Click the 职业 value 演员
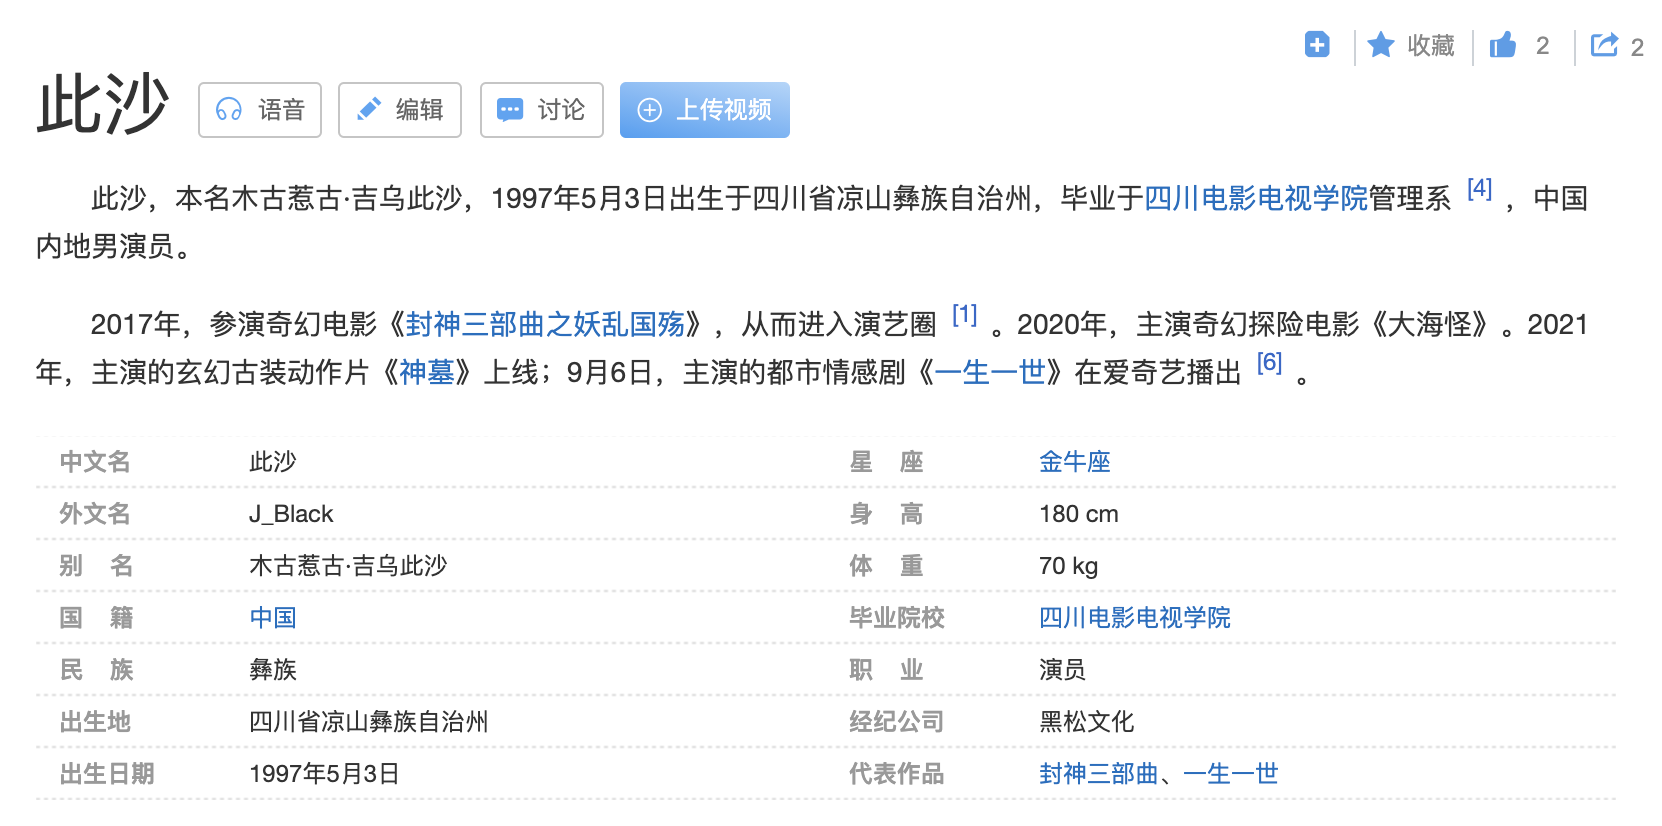1662x826 pixels. 1063,670
